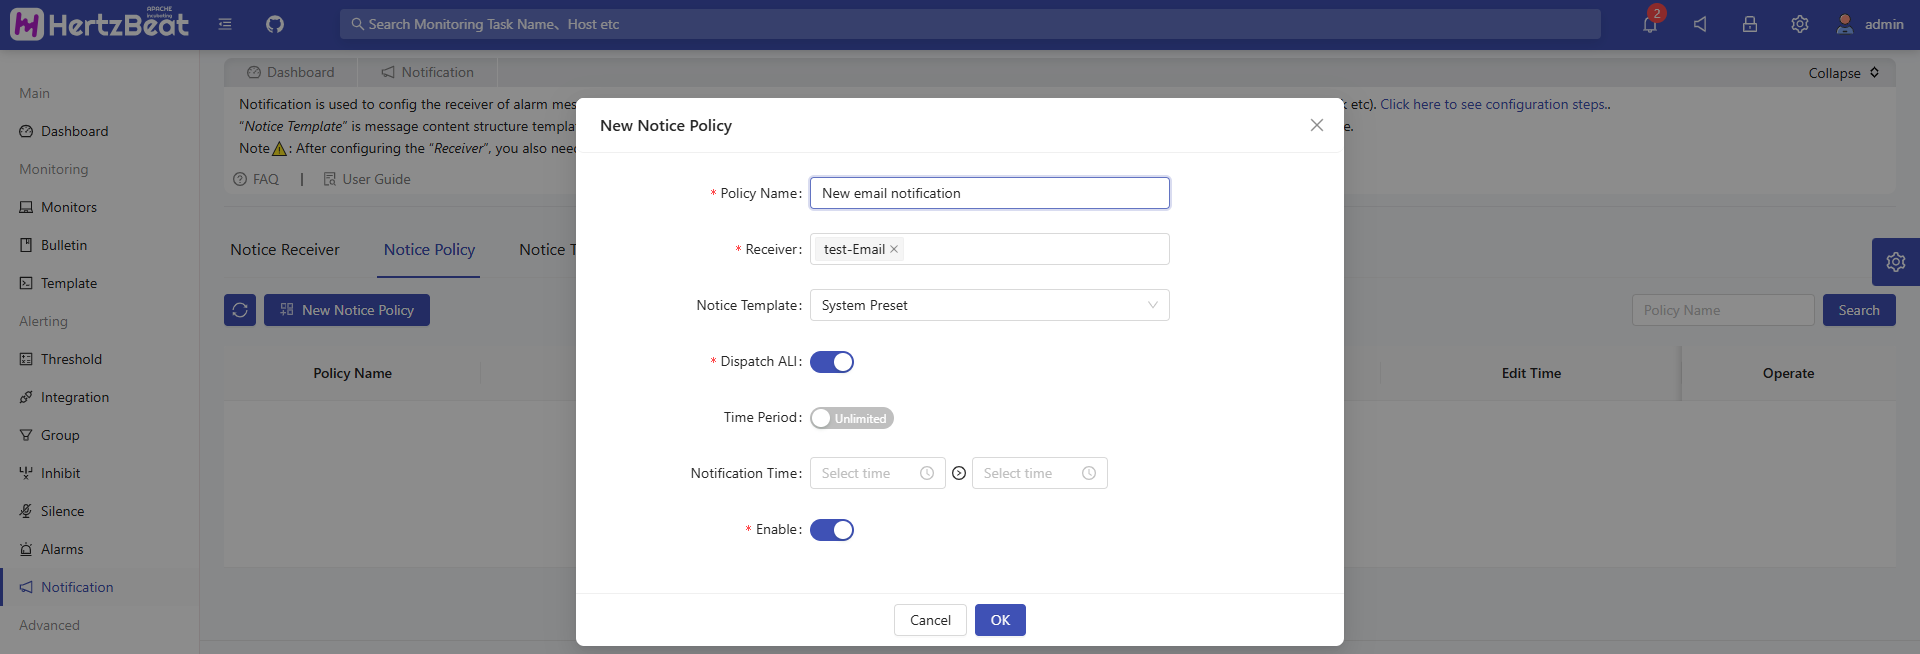Open the Notice Template dropdown
Viewport: 1920px width, 654px height.
[x=989, y=305]
